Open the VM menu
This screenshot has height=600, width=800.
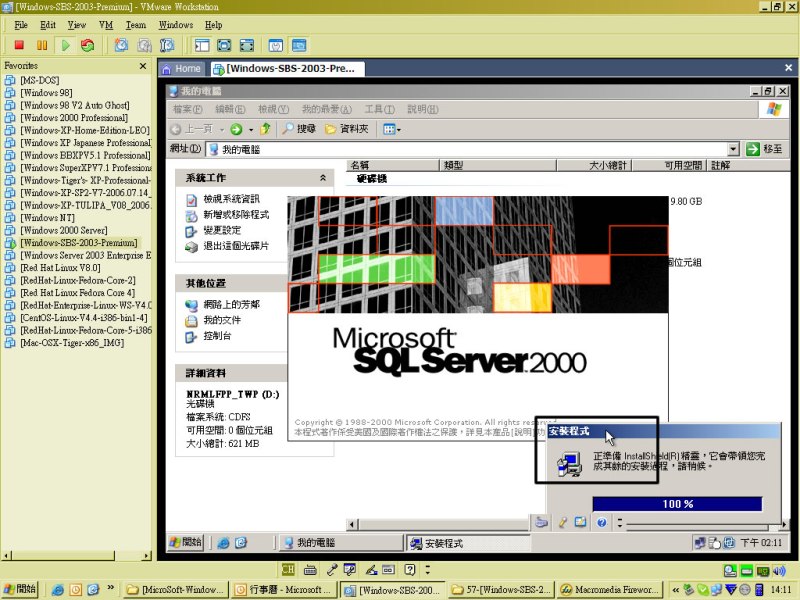tap(106, 25)
